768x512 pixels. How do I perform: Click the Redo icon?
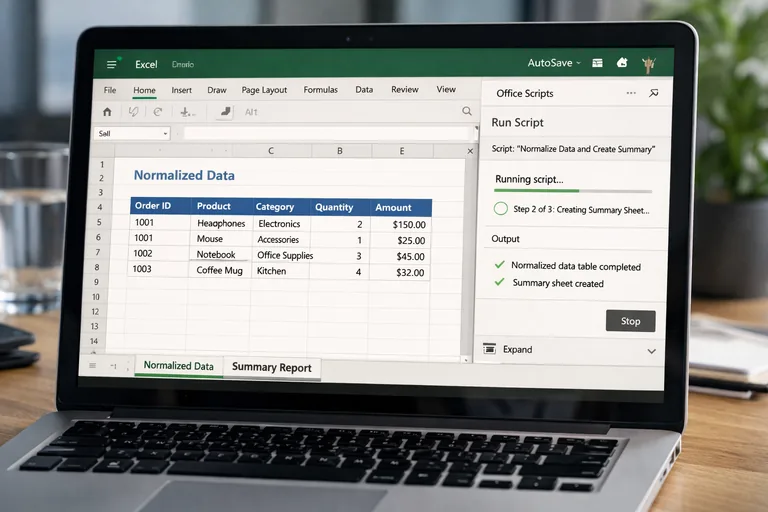tap(158, 112)
